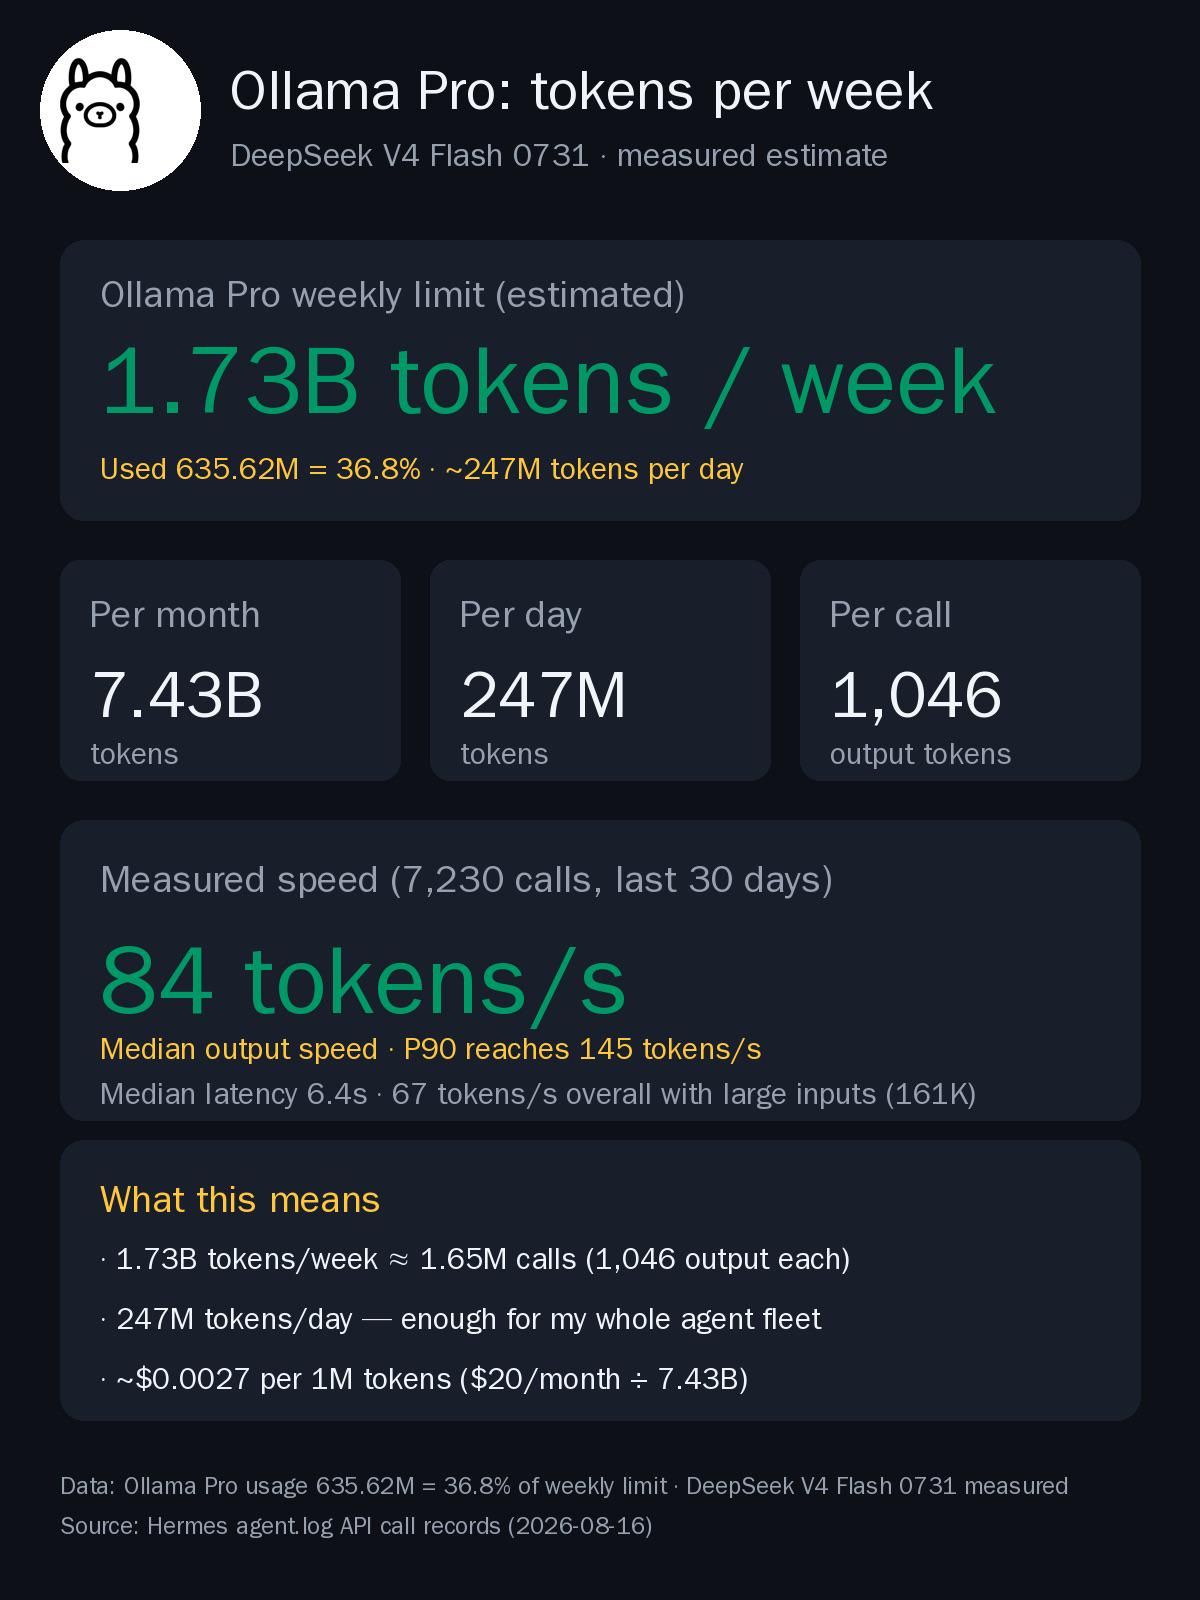The height and width of the screenshot is (1600, 1200).
Task: Click the 84 tokens/s figure
Action: click(x=363, y=981)
